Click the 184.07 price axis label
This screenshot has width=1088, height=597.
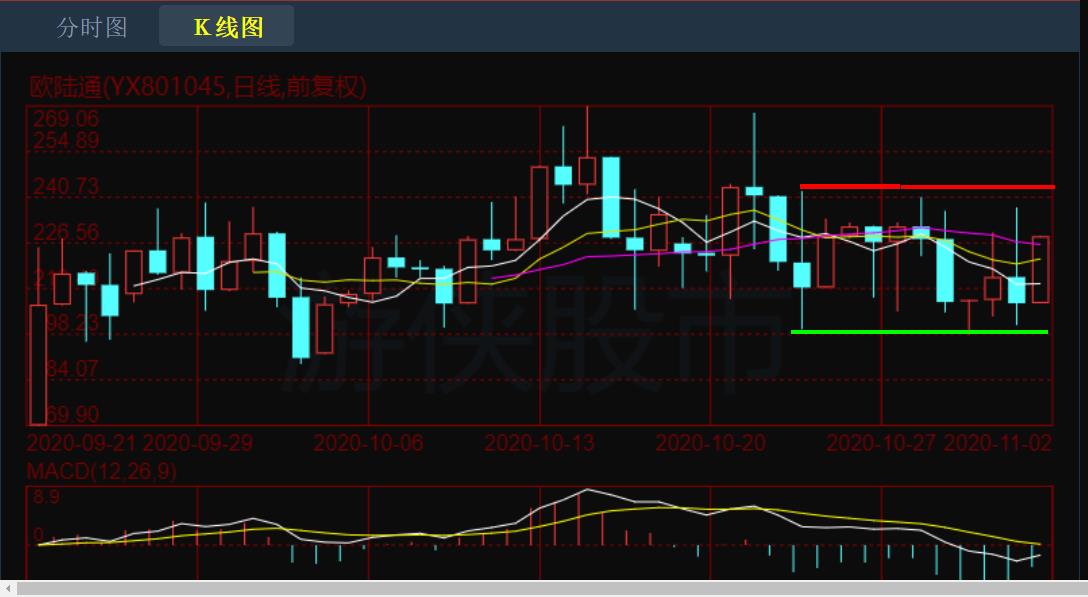coord(72,369)
